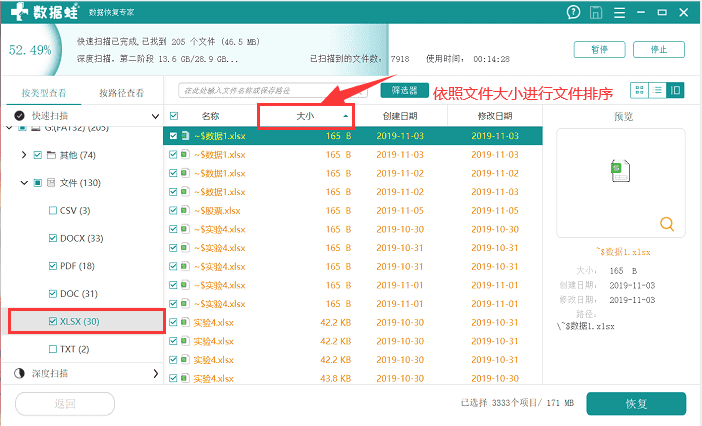
Task: Click the magnifier preview icon
Action: click(x=667, y=223)
